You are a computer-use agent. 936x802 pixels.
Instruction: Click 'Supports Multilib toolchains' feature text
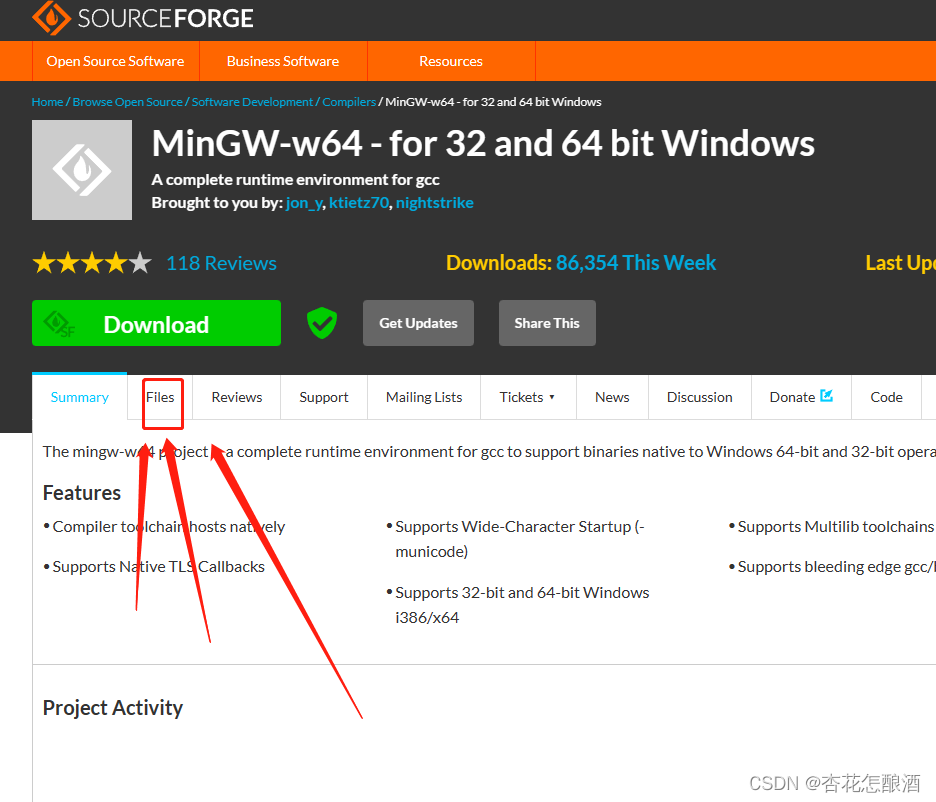click(x=835, y=527)
